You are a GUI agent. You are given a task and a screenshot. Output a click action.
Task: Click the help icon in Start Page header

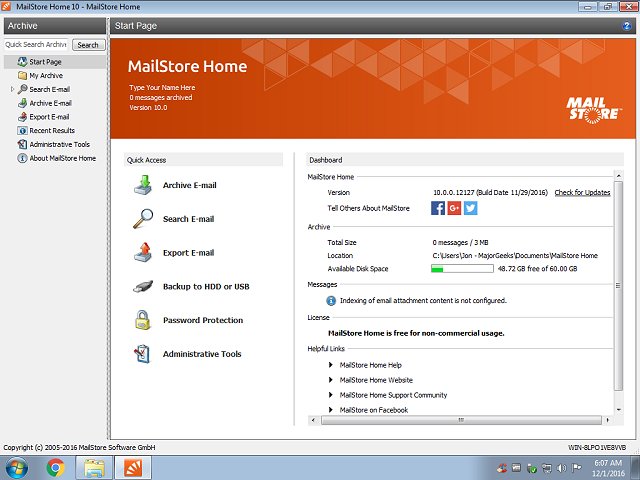coord(625,26)
